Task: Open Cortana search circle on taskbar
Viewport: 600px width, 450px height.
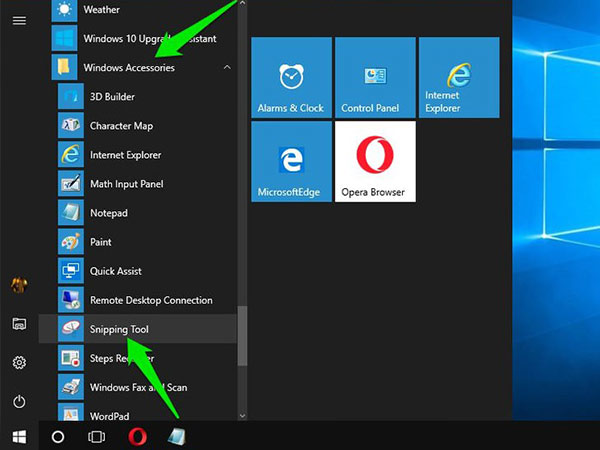Action: pyautogui.click(x=58, y=437)
